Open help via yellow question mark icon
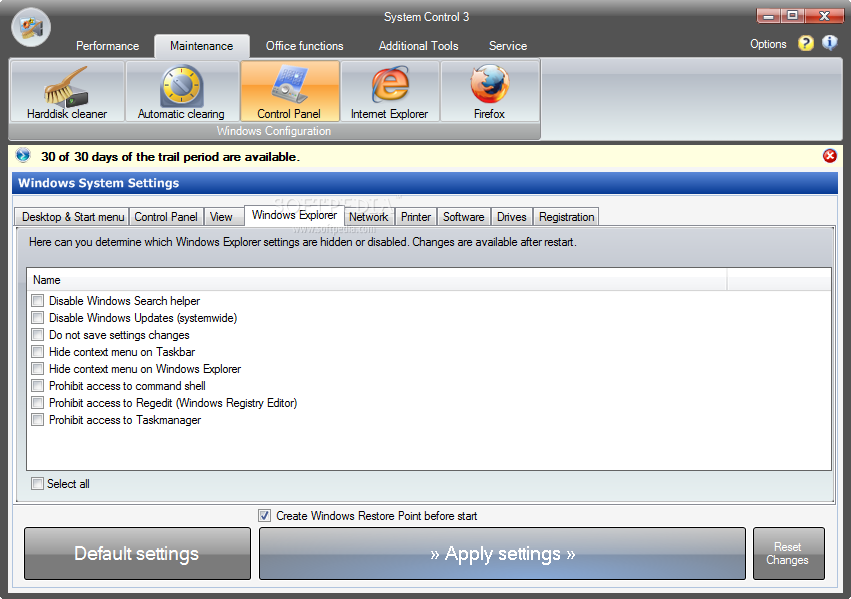 [806, 43]
